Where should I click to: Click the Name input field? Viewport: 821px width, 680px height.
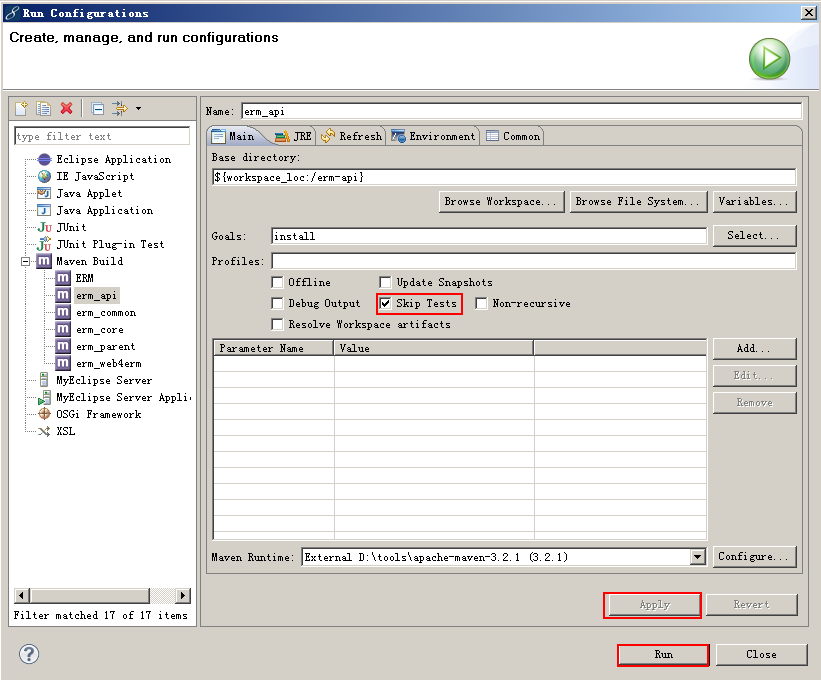pos(522,111)
